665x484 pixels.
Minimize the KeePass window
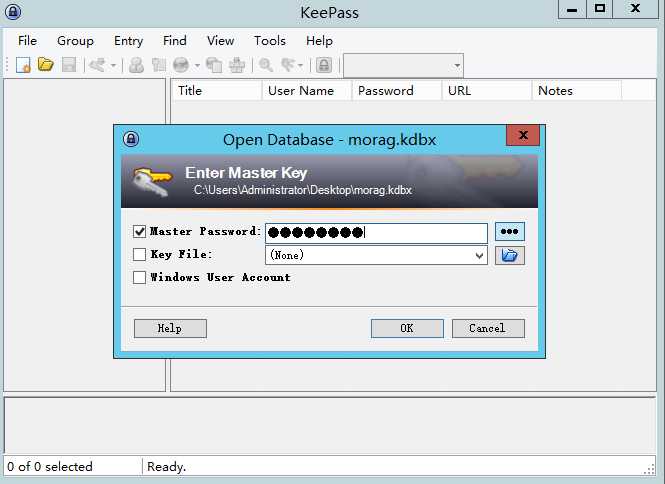[x=572, y=8]
